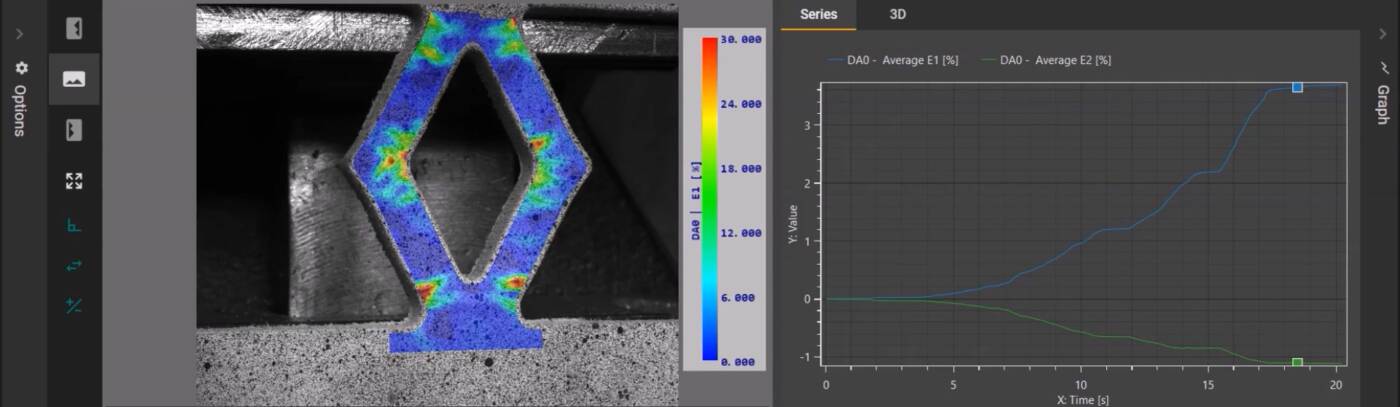Expand the Options panel chevron

20,34
